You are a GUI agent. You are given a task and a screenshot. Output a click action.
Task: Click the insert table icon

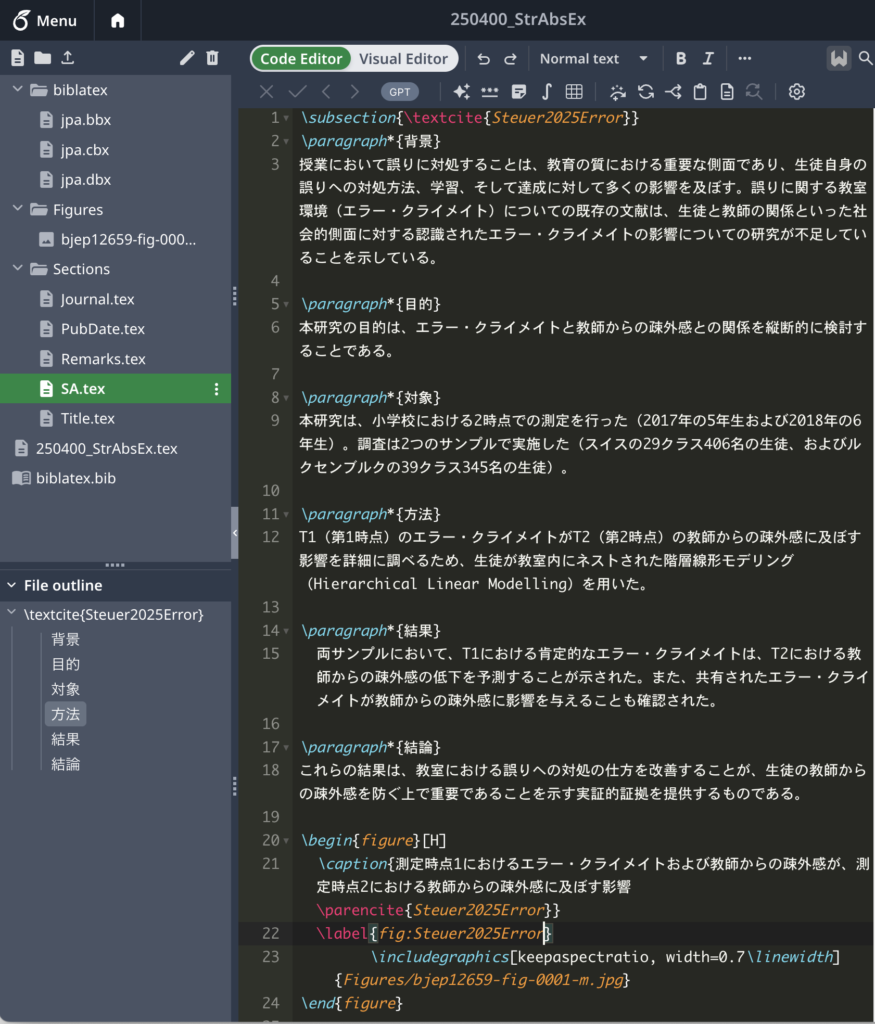coord(574,92)
